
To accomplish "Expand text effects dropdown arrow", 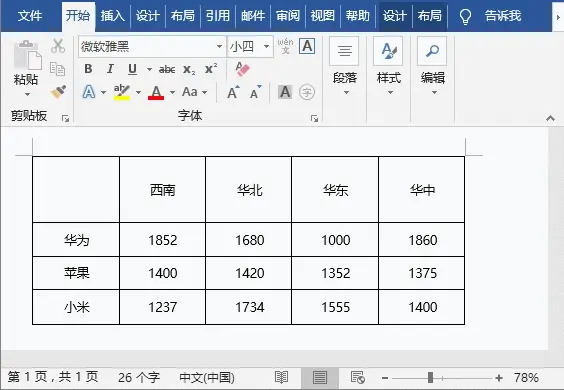I will click(x=104, y=92).
